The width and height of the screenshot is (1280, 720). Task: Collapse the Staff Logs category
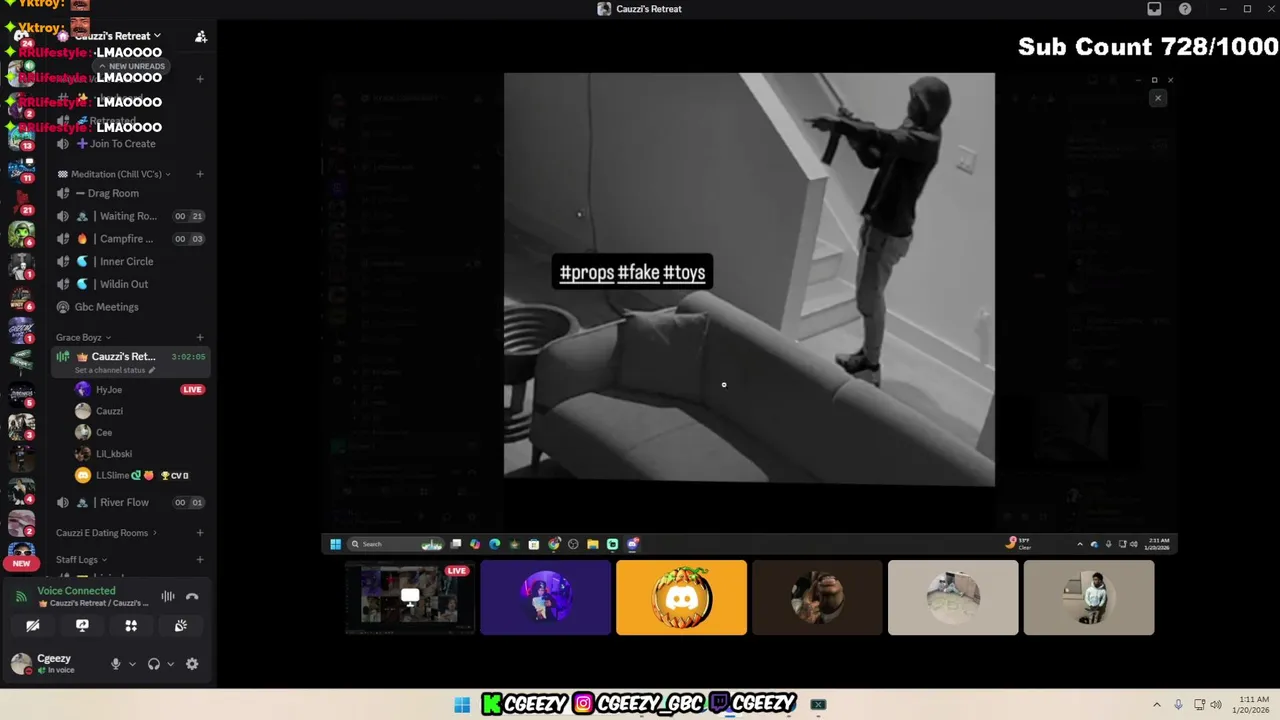(81, 560)
